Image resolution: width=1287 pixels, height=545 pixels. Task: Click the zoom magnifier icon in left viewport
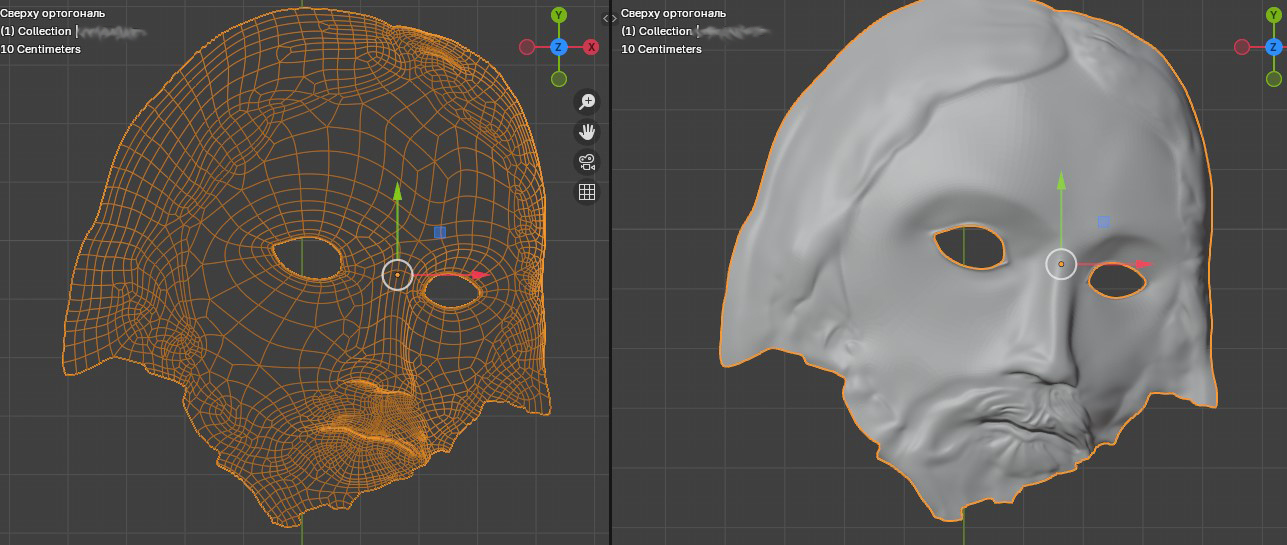tap(587, 101)
